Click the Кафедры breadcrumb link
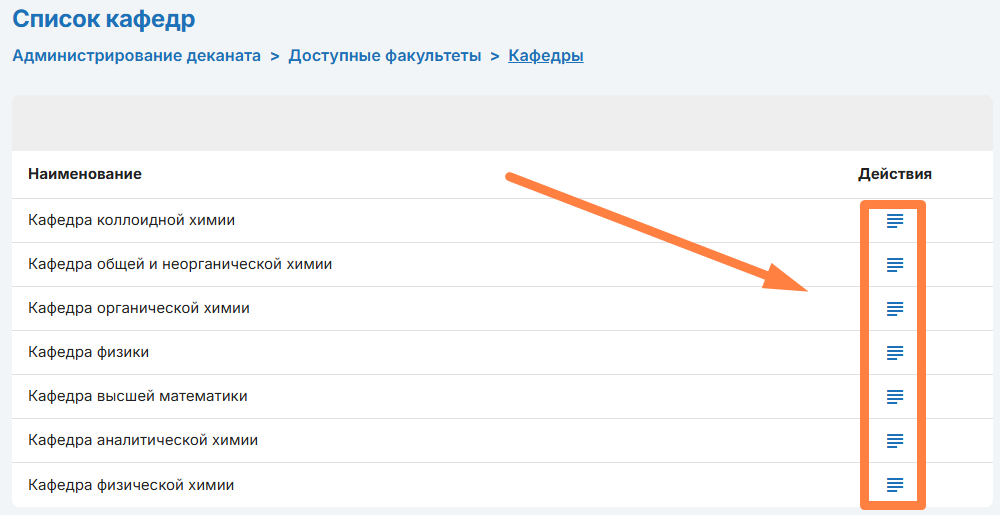The width and height of the screenshot is (1000, 515). click(x=546, y=56)
